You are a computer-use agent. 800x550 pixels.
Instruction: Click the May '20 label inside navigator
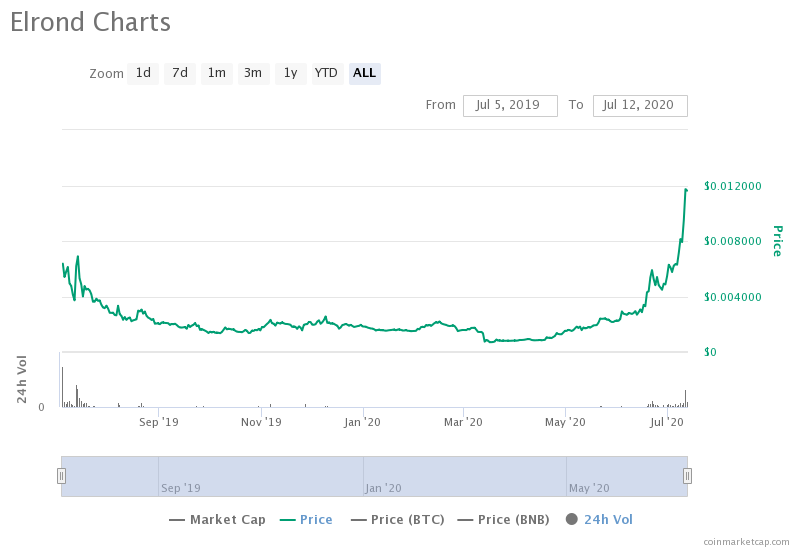point(589,488)
